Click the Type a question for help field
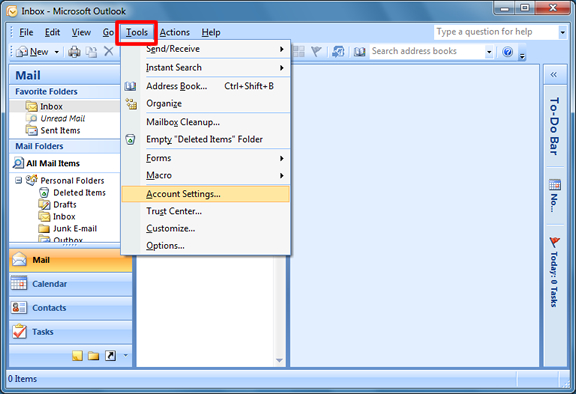 [496, 32]
